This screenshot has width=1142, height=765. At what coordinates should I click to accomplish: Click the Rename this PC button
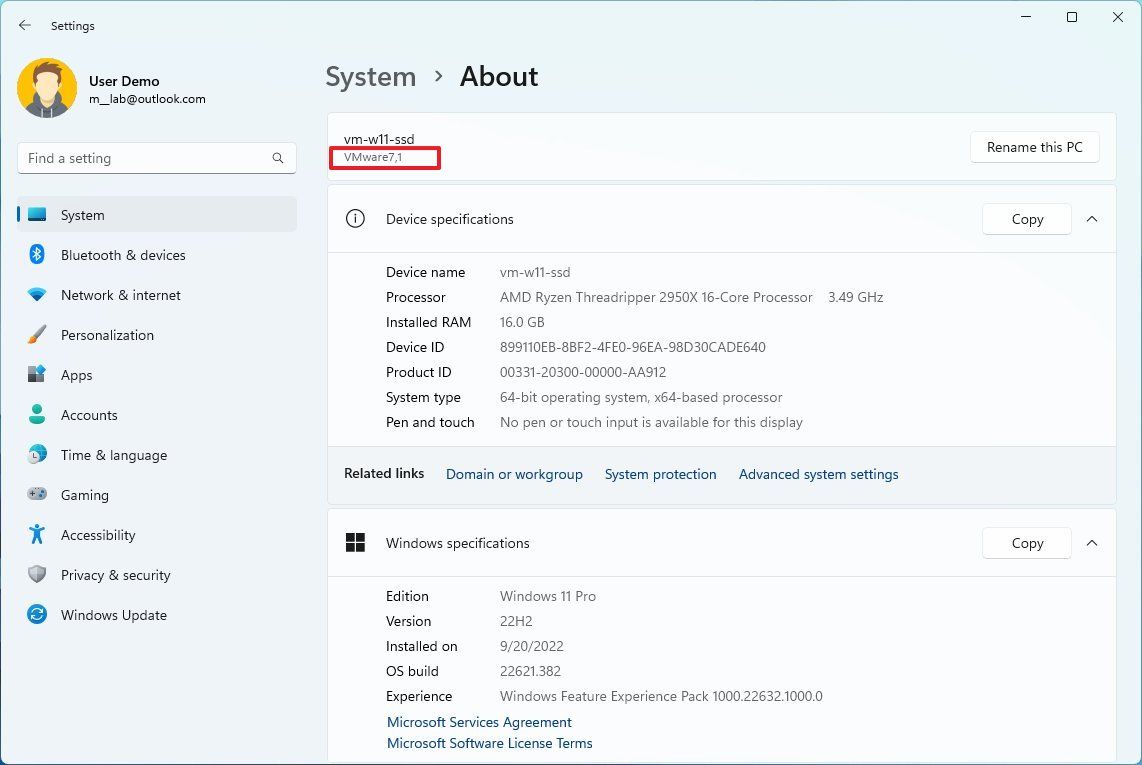1034,147
